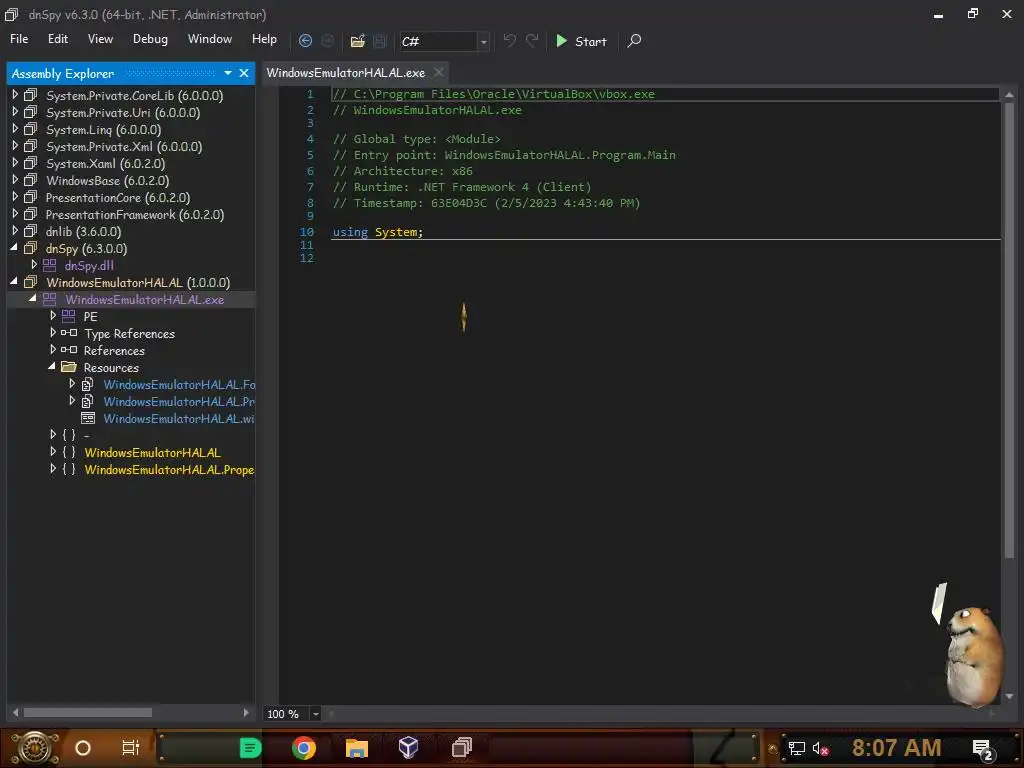The height and width of the screenshot is (768, 1024).
Task: Click the 'using System;' code line
Action: 377,232
